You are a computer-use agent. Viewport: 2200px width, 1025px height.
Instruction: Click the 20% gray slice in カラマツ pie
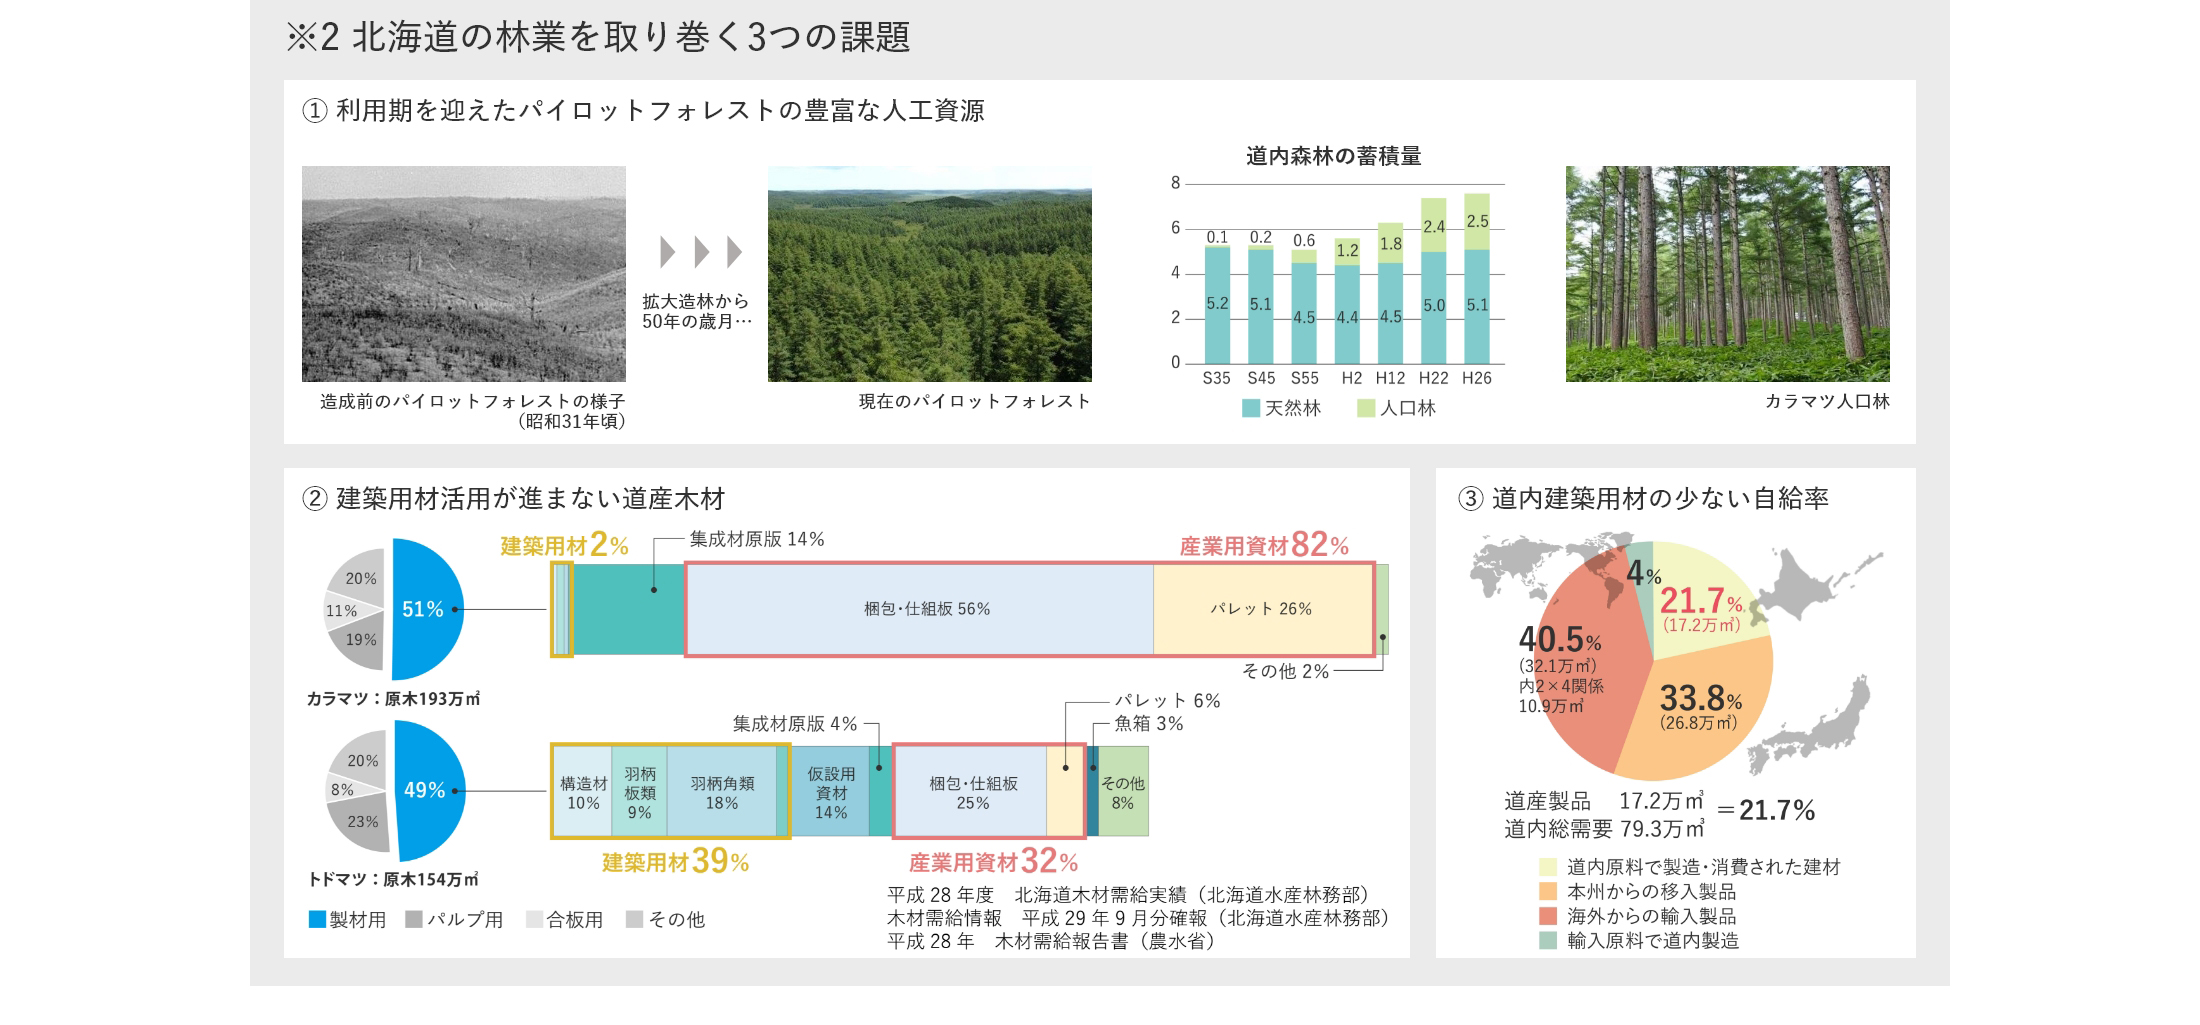[x=360, y=578]
